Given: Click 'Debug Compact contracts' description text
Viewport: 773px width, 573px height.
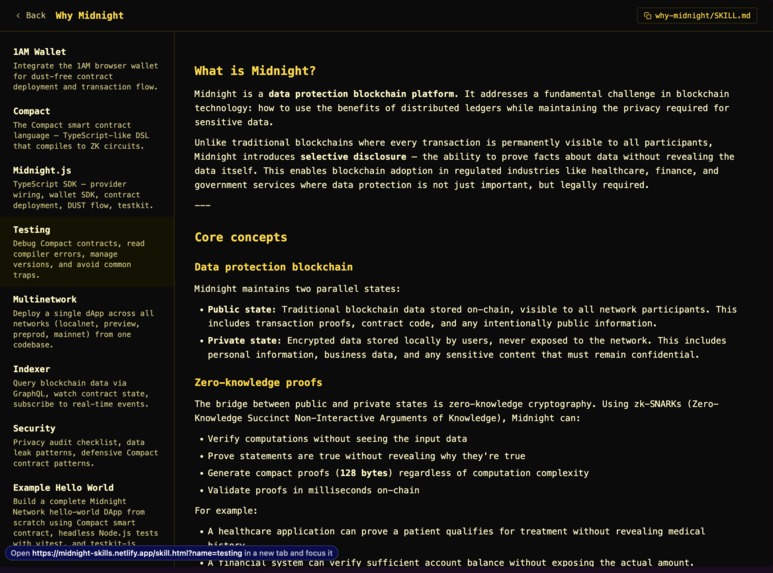Looking at the screenshot, I should pos(79,259).
